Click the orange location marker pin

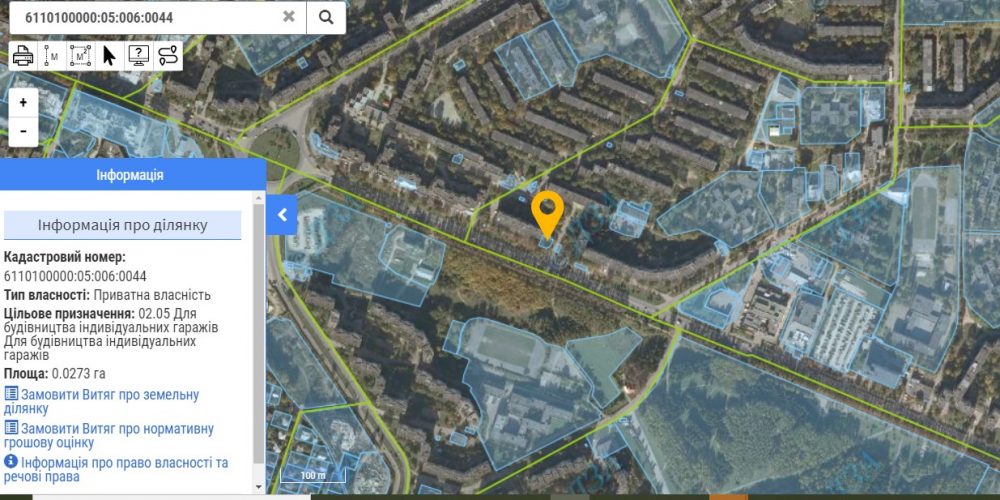tap(548, 214)
